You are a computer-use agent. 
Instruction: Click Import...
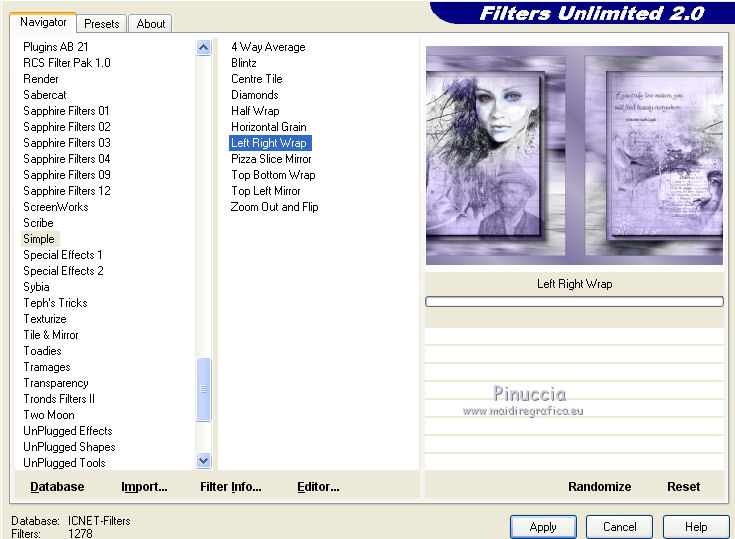pyautogui.click(x=144, y=487)
